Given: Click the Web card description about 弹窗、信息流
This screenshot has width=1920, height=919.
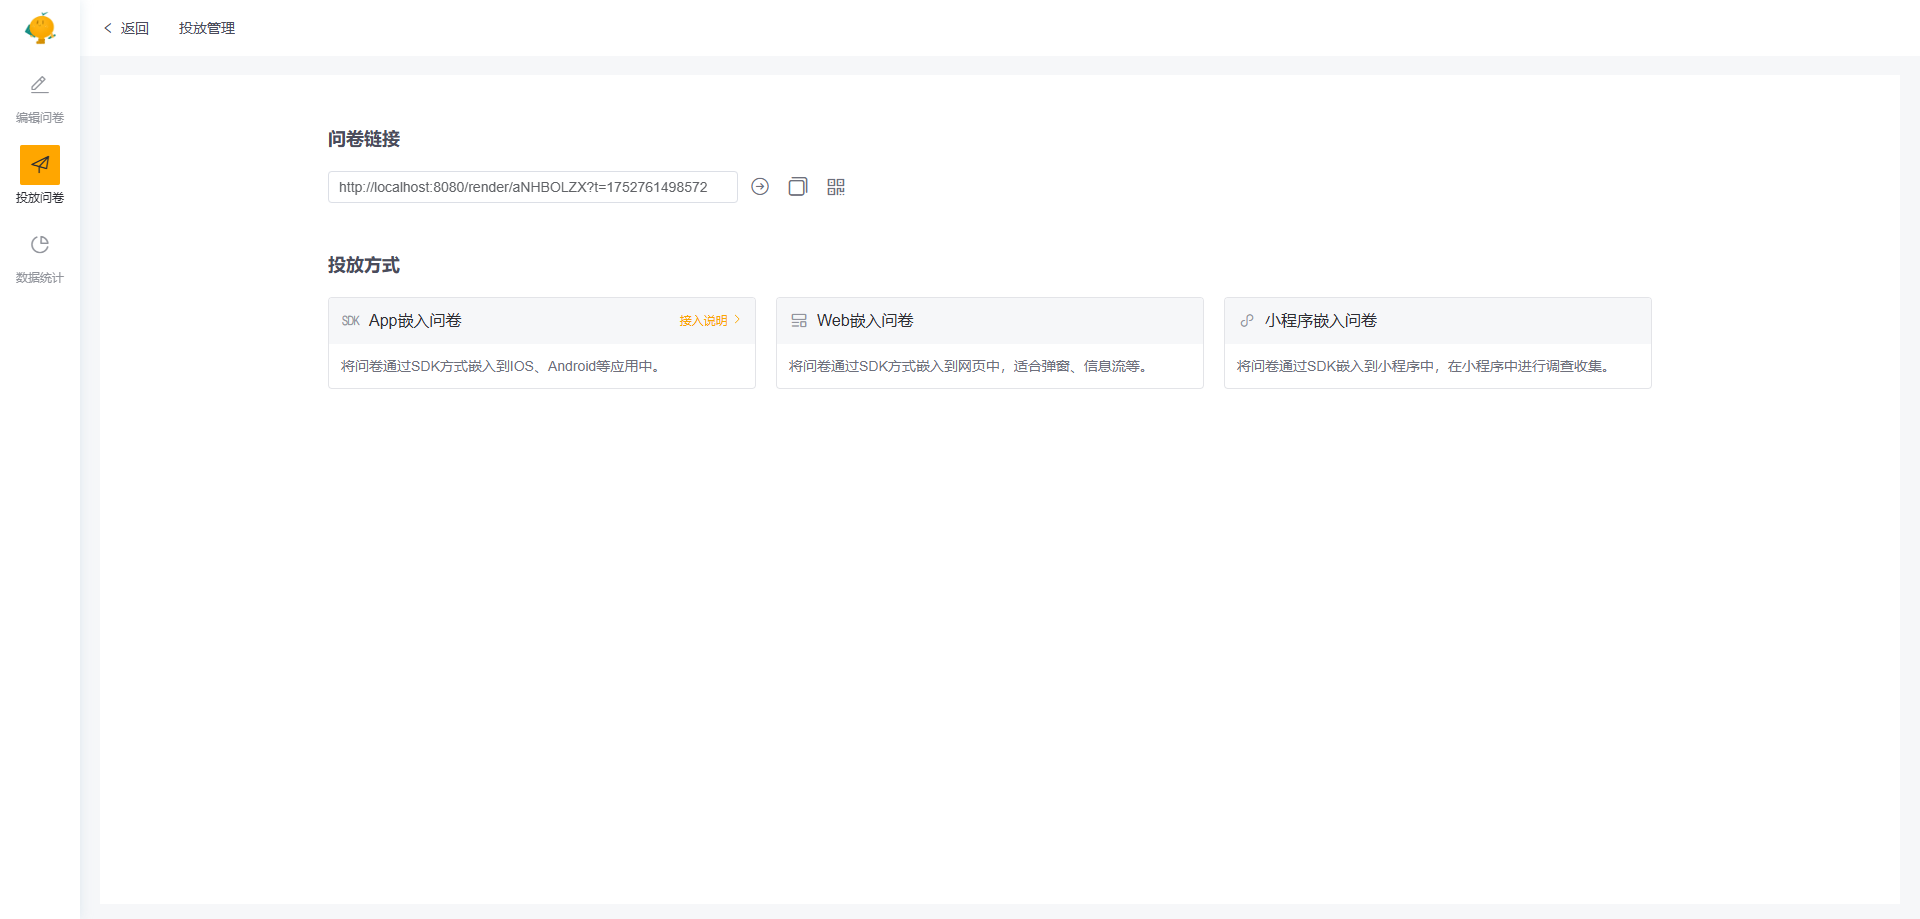Looking at the screenshot, I should pos(968,366).
